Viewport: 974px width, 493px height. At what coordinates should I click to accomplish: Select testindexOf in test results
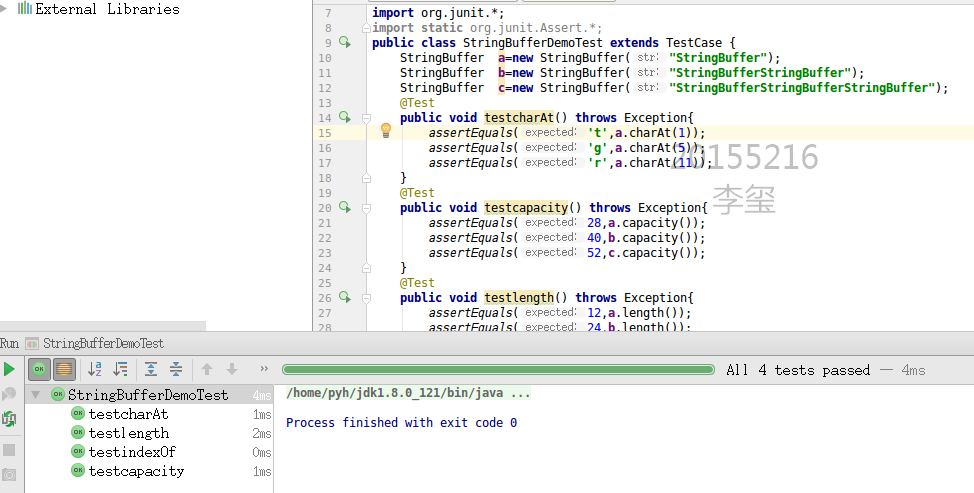(x=132, y=452)
